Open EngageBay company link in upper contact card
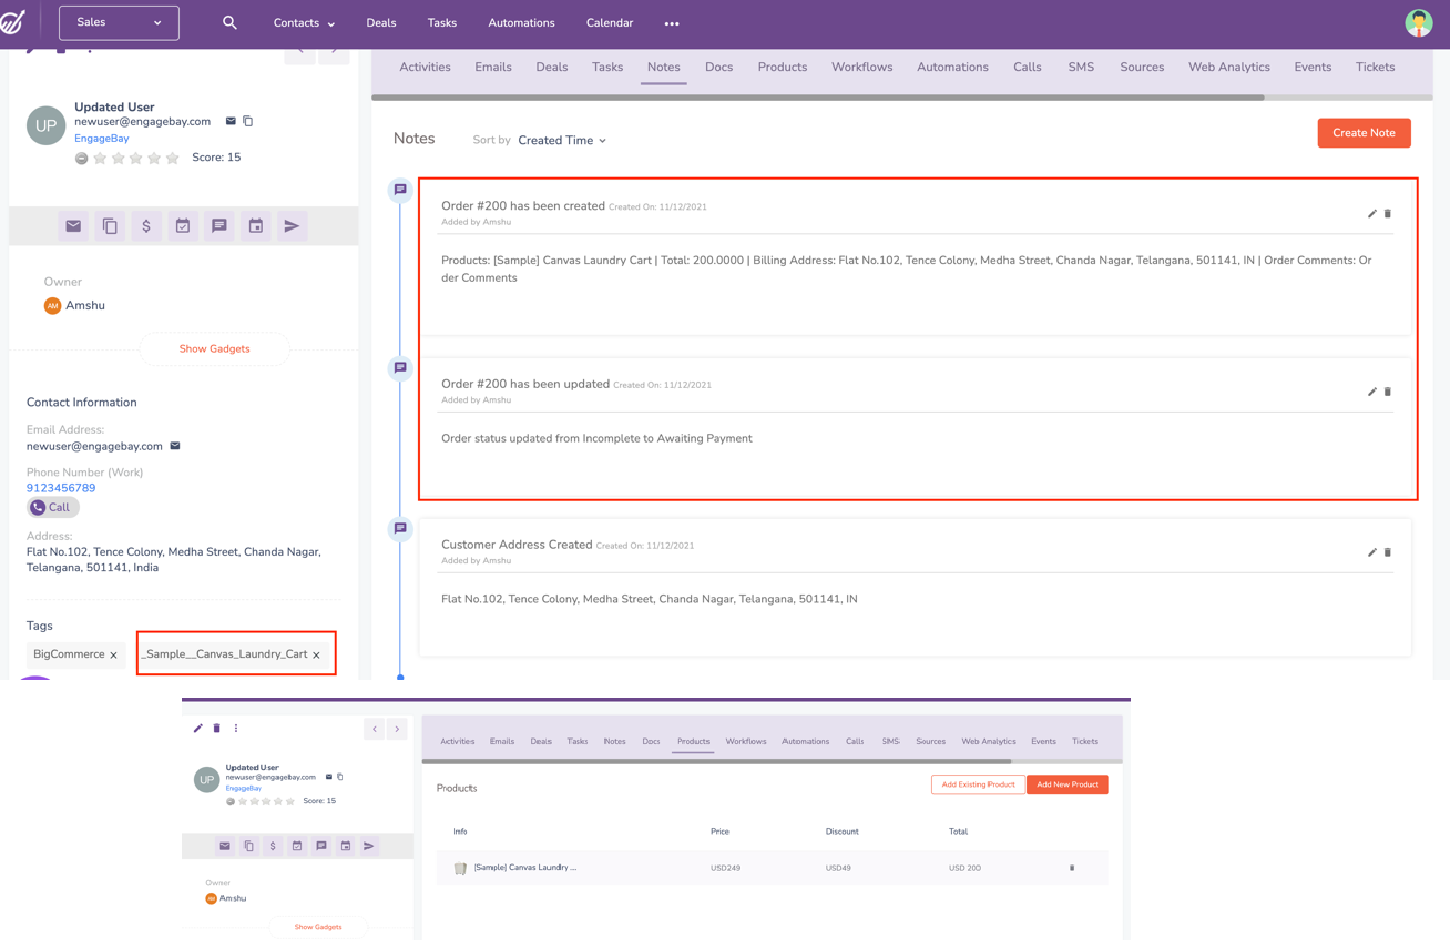This screenshot has height=940, width=1450. 102,138
